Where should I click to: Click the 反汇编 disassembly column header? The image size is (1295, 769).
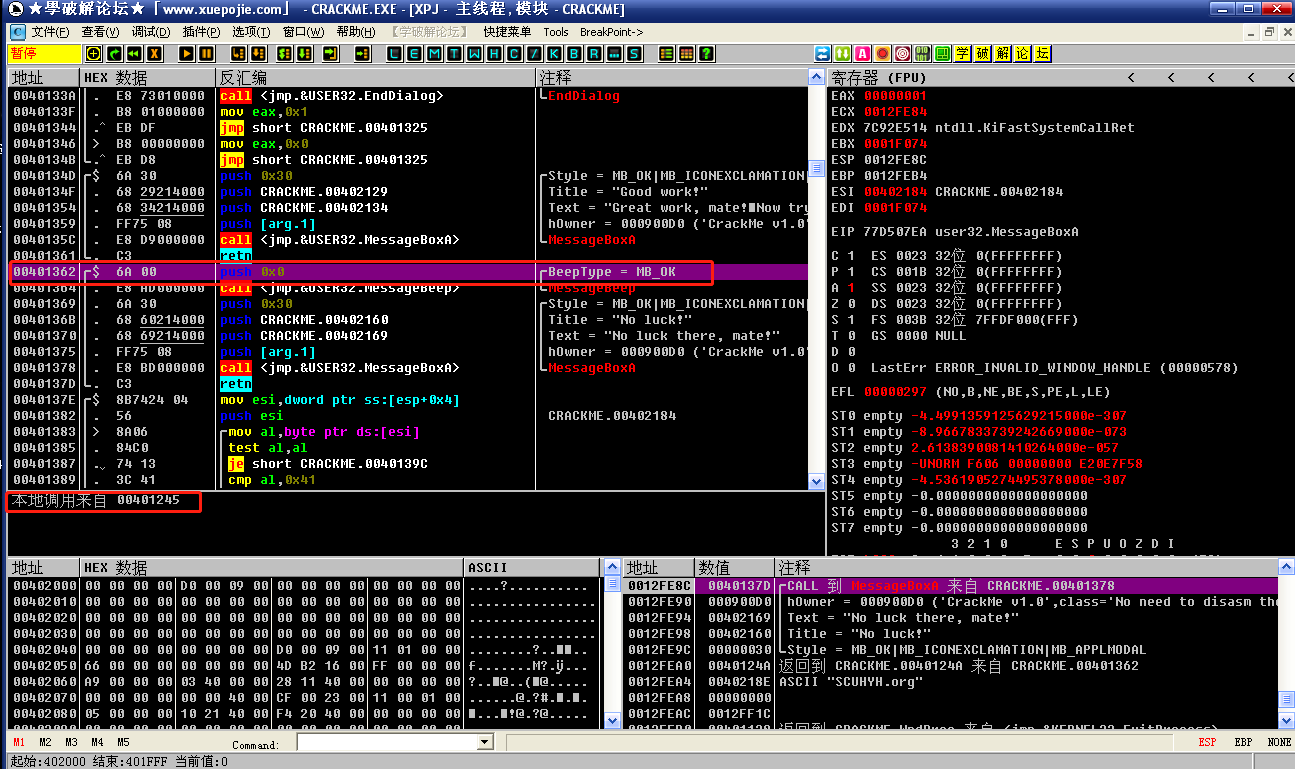(x=244, y=77)
